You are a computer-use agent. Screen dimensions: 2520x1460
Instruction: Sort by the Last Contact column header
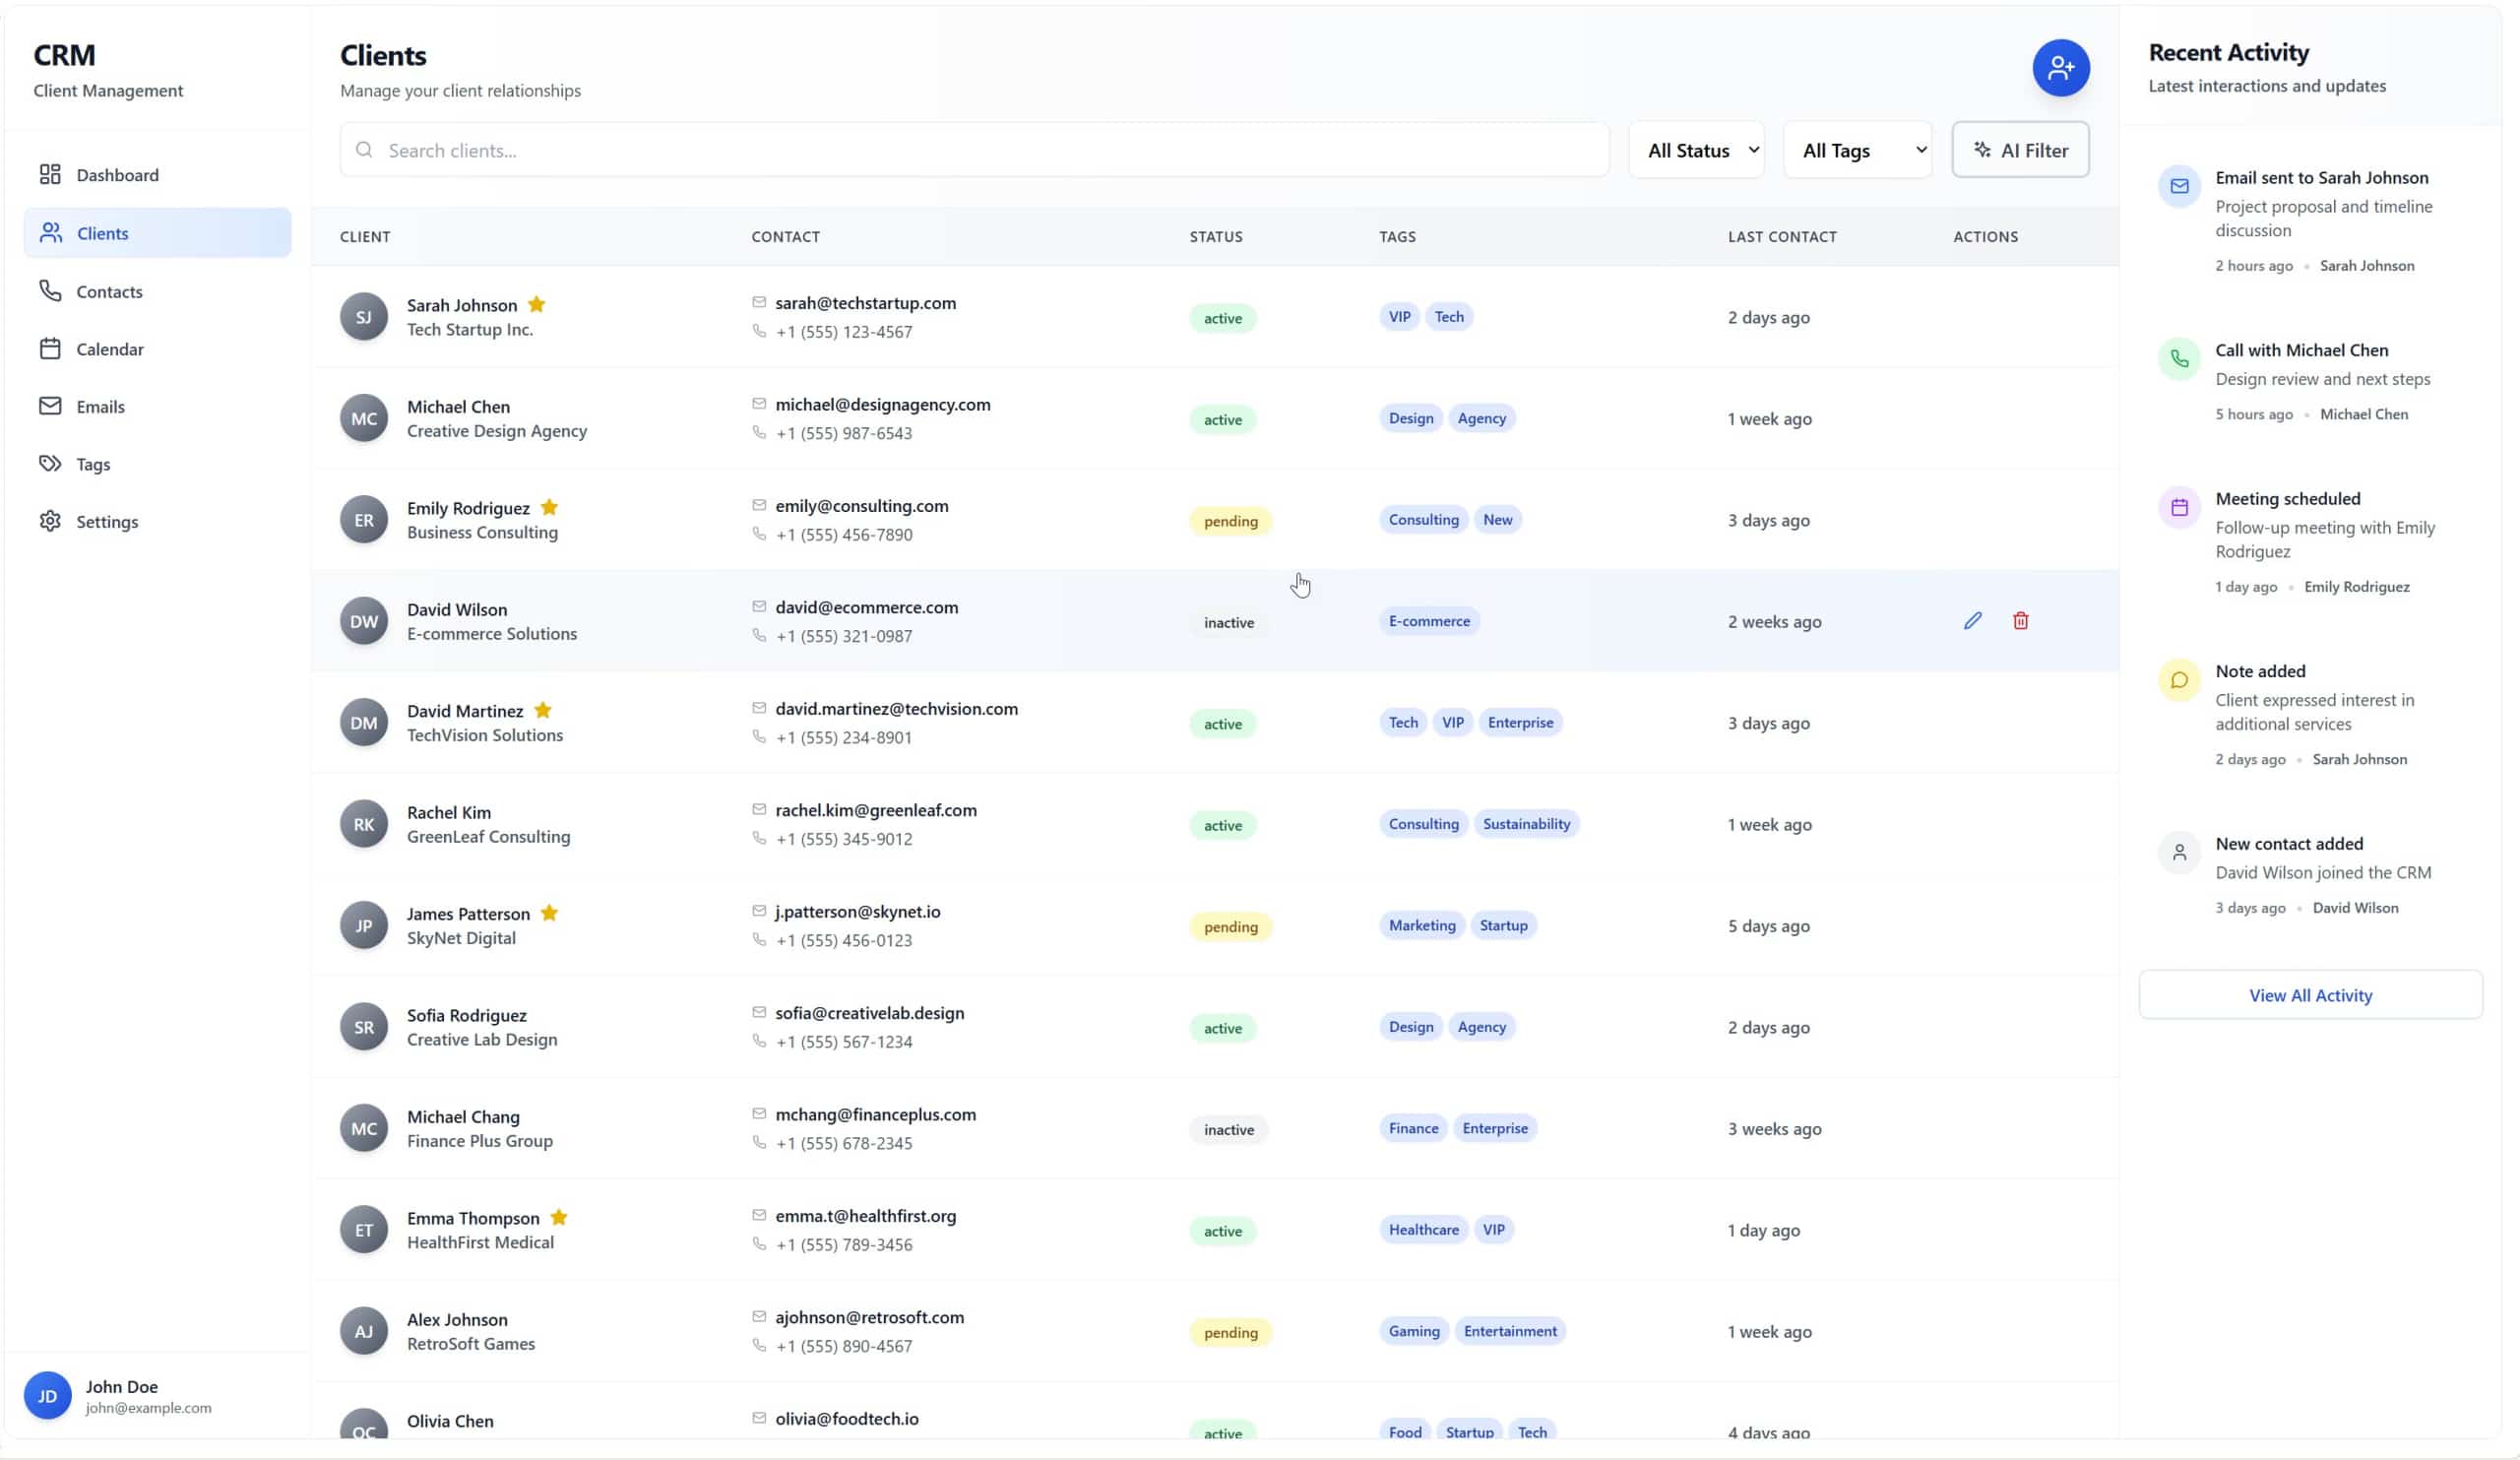[x=1781, y=236]
